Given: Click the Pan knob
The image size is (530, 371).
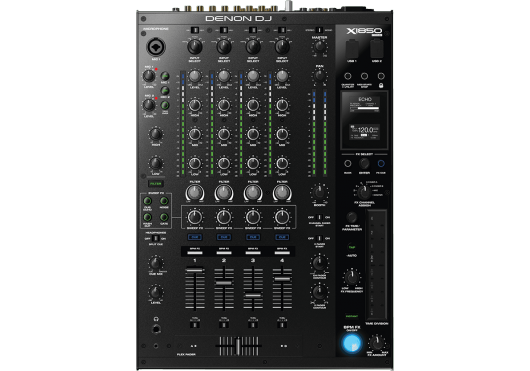Looking at the screenshot, I should pos(319,76).
